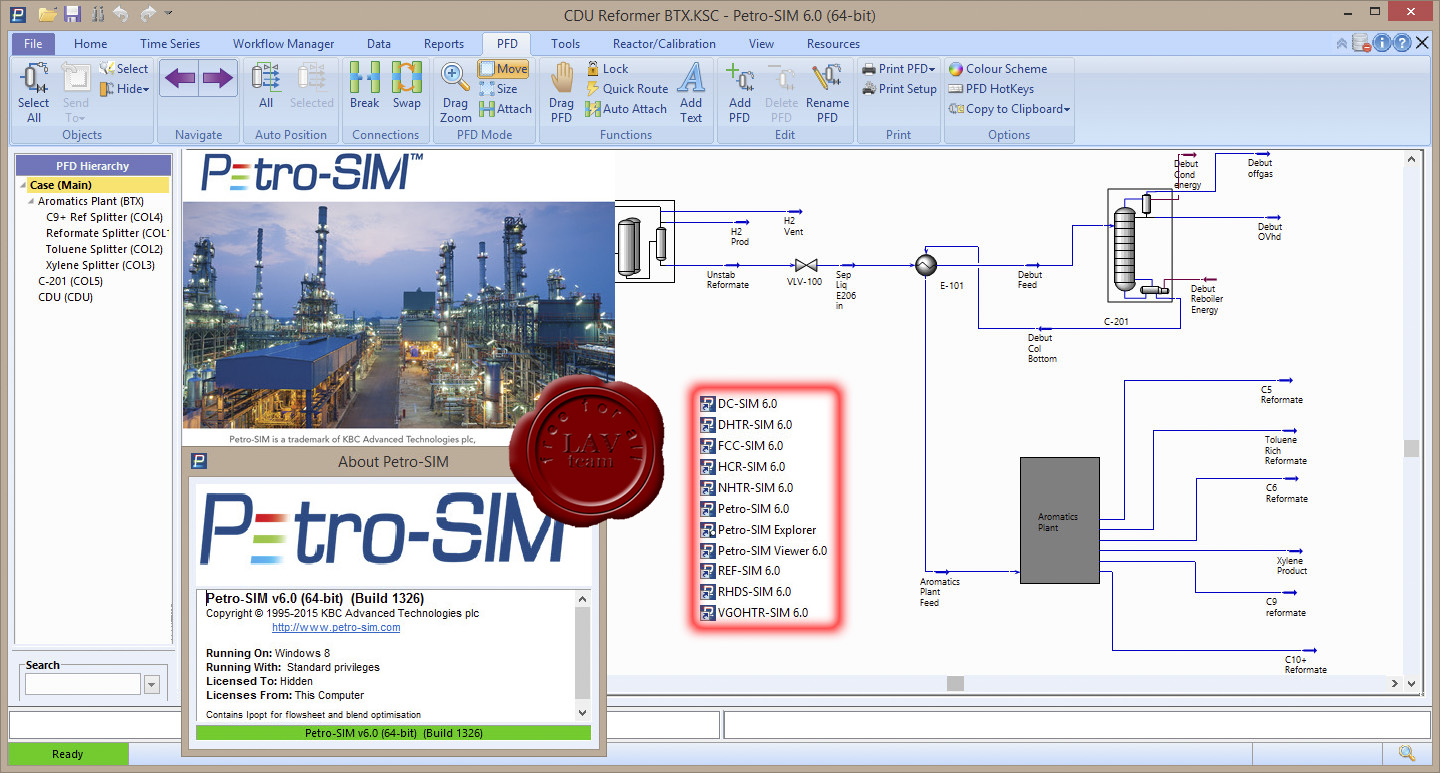The height and width of the screenshot is (773, 1440).
Task: Select CDU (CDU) in PFD hierarchy
Action: coord(65,297)
